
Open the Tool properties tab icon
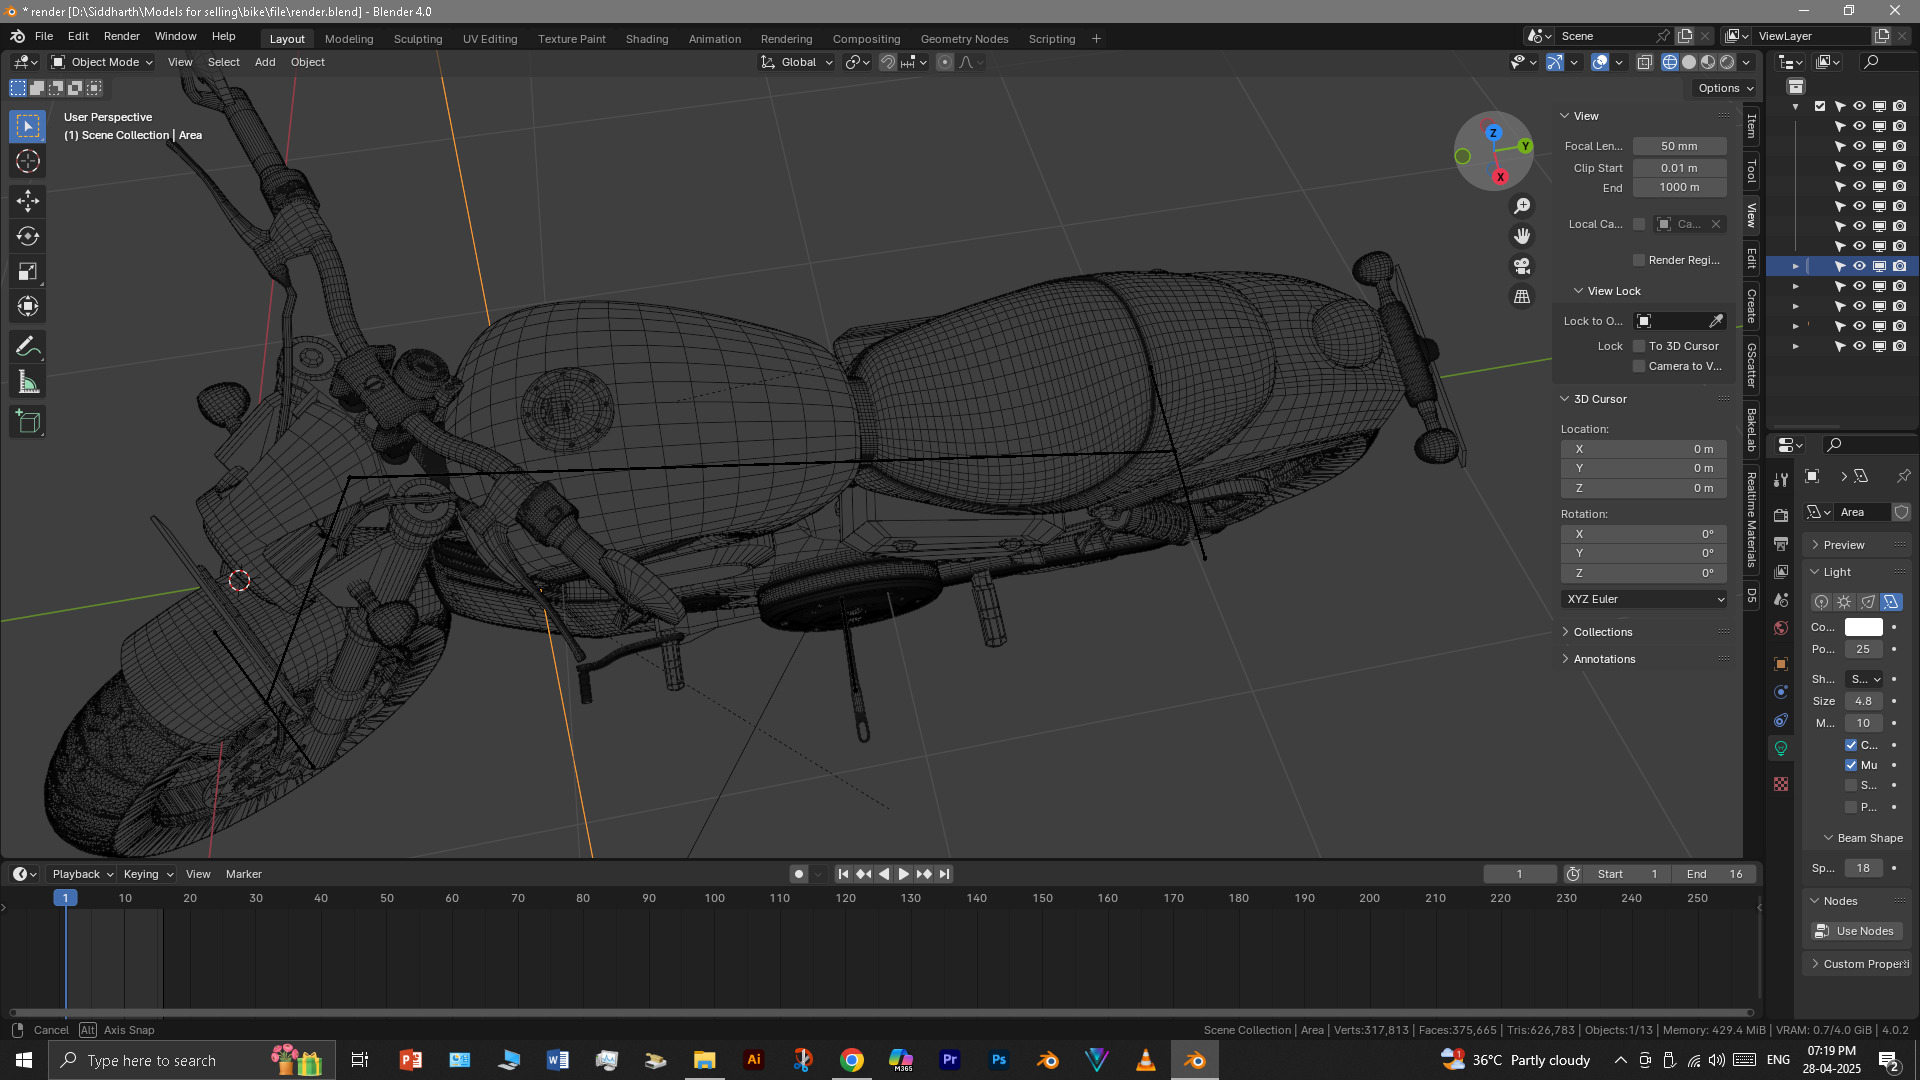click(1781, 480)
